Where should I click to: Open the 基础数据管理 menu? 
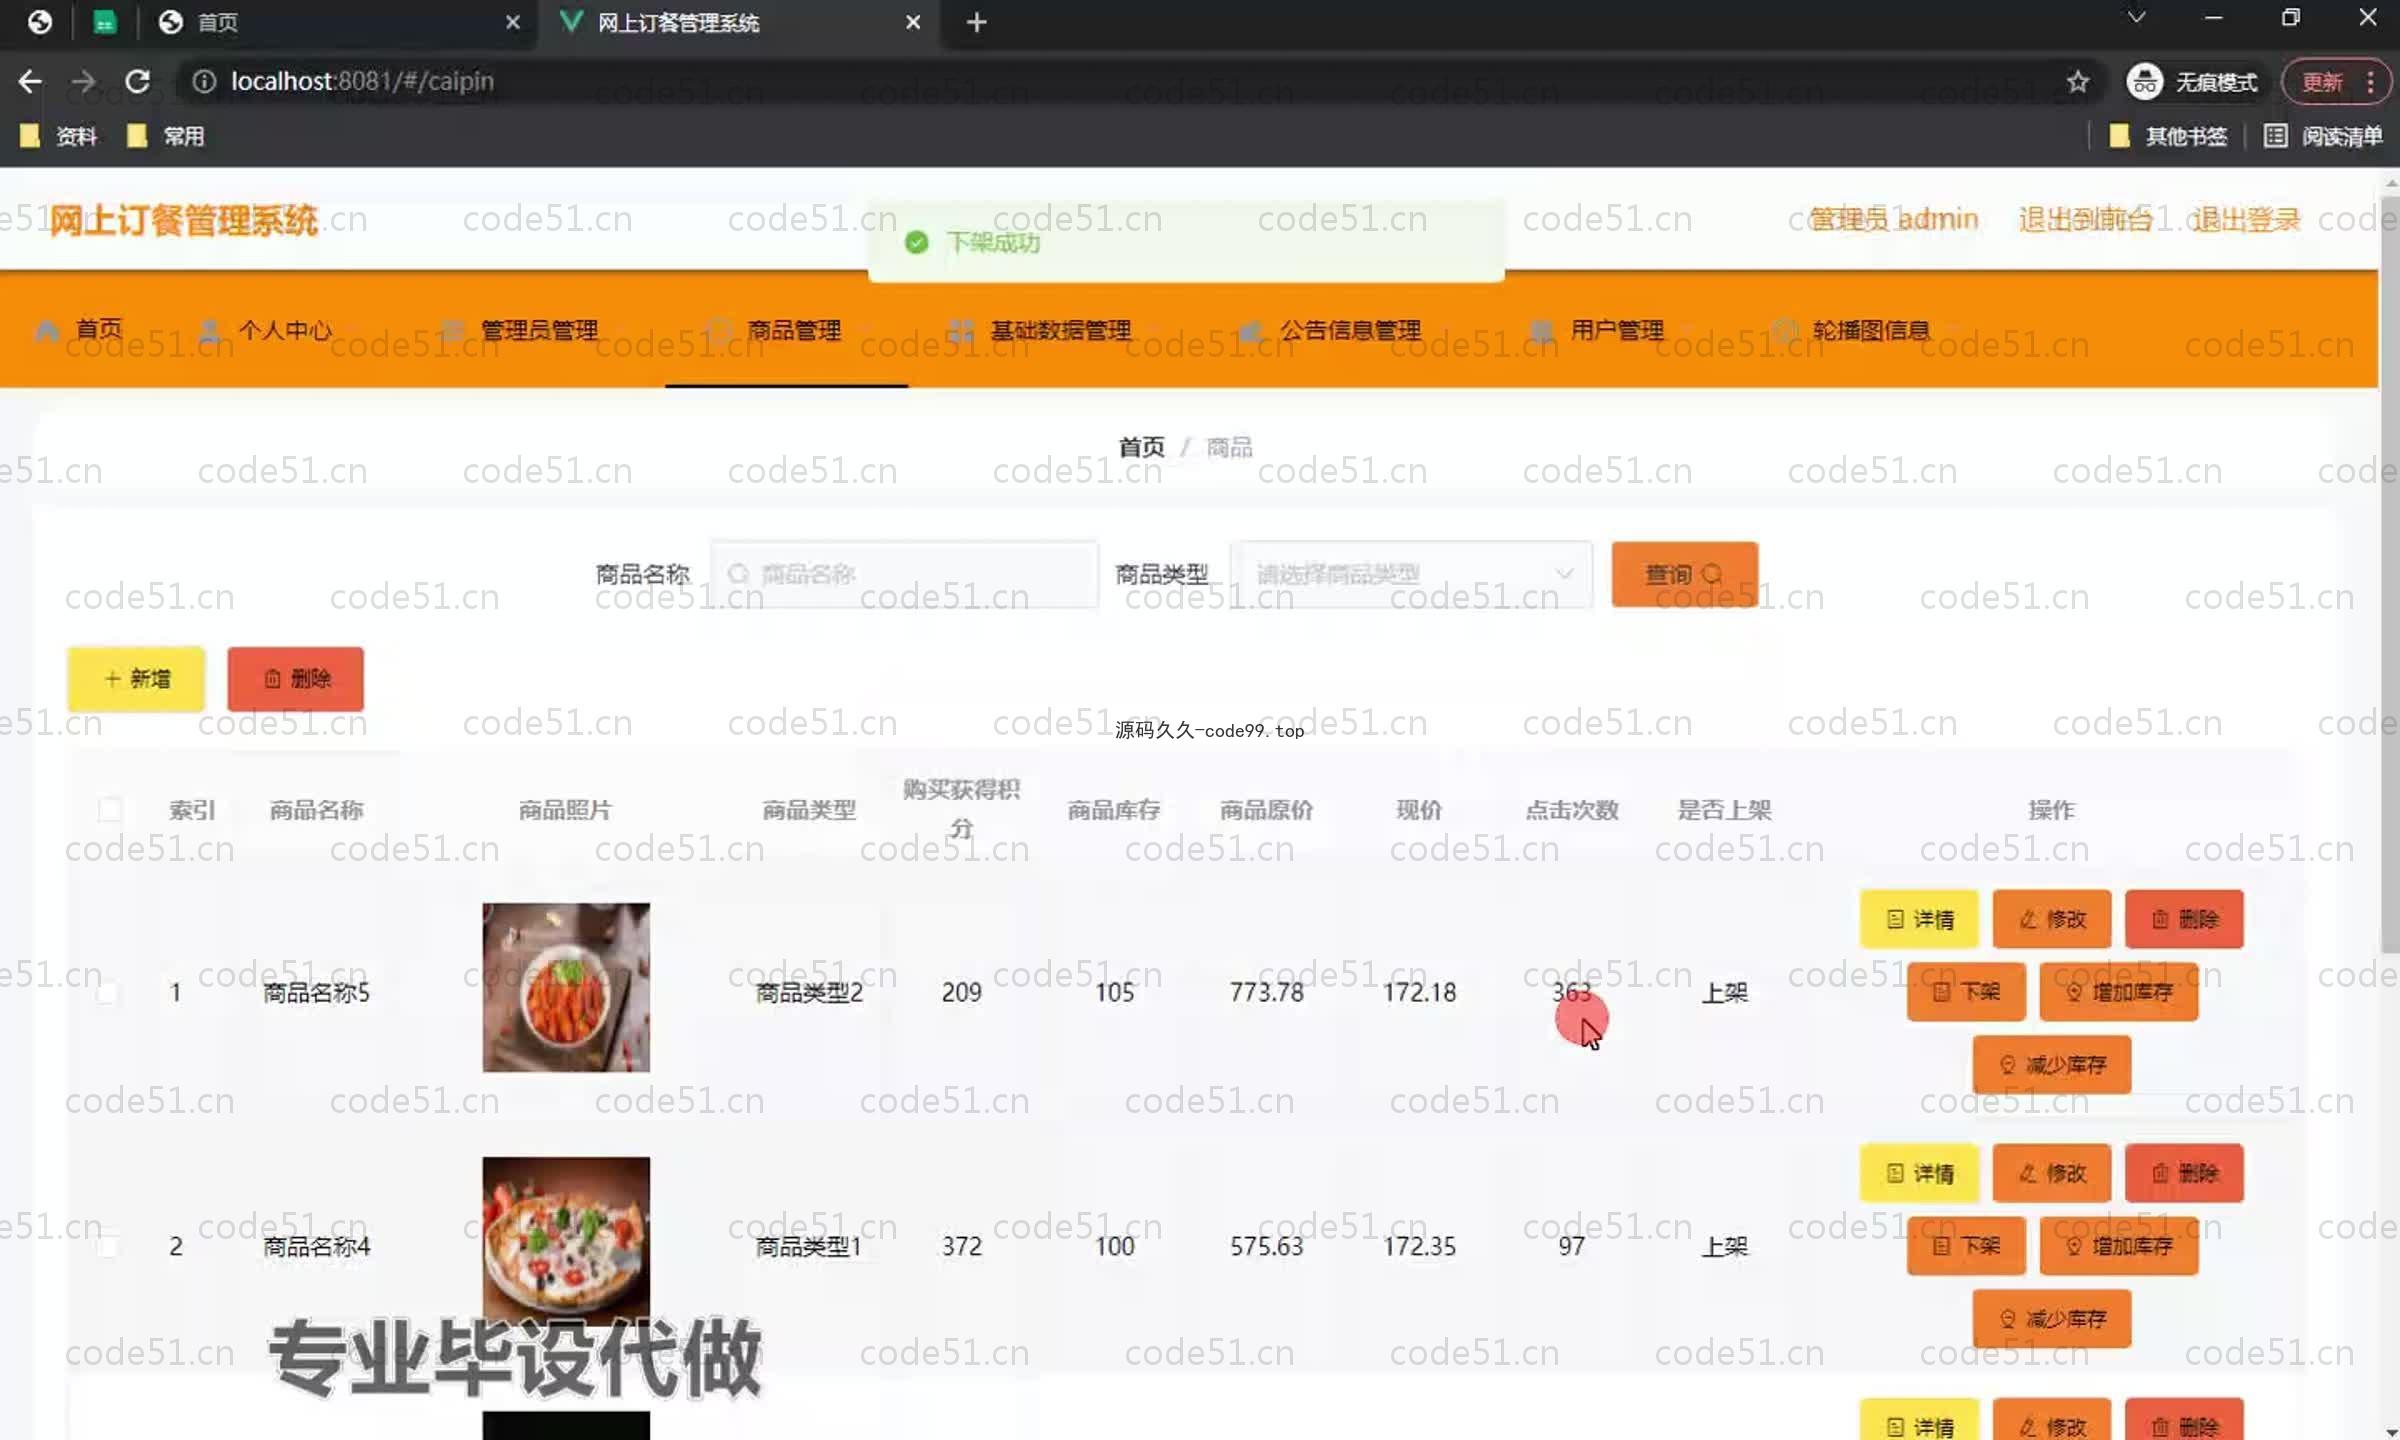(x=1059, y=330)
